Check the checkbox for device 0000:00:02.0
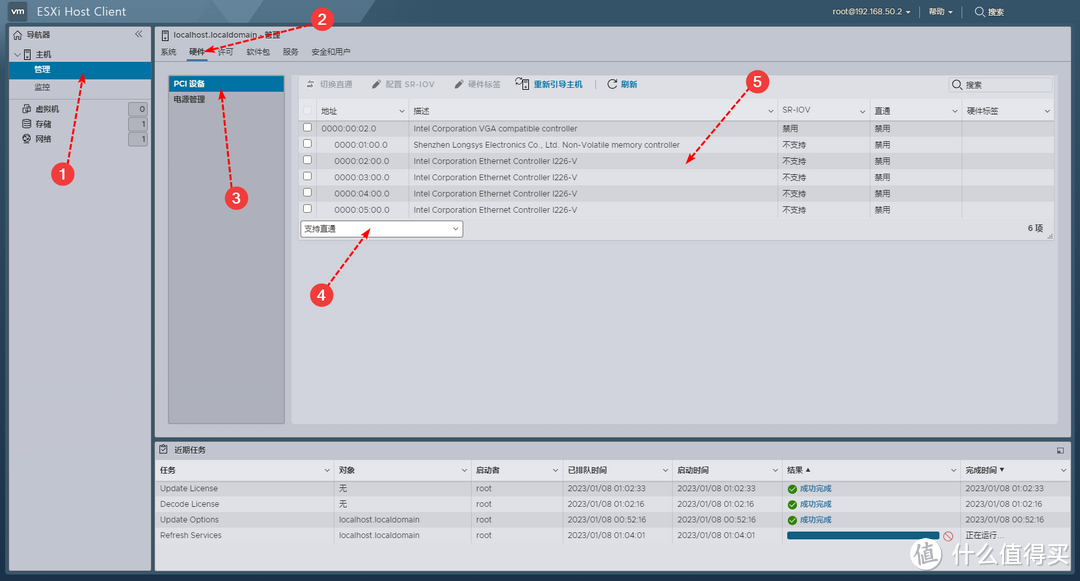Image resolution: width=1080 pixels, height=581 pixels. 306,128
